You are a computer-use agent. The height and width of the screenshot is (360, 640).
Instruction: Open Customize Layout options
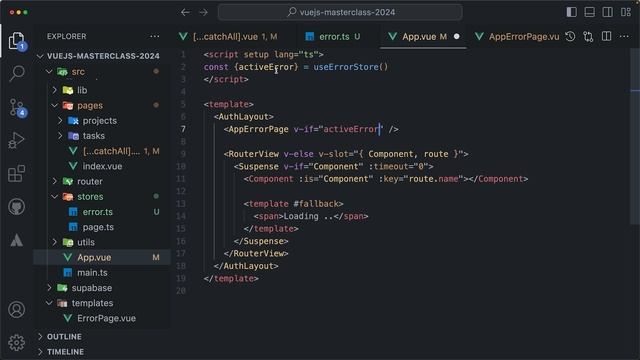[626, 12]
